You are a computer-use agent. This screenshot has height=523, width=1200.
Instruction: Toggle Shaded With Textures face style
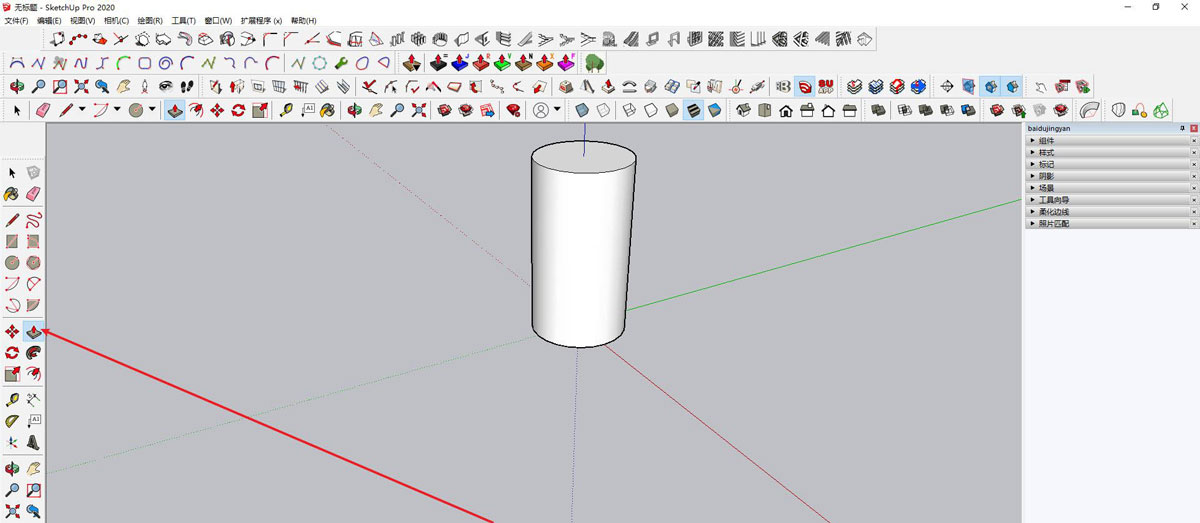click(693, 110)
